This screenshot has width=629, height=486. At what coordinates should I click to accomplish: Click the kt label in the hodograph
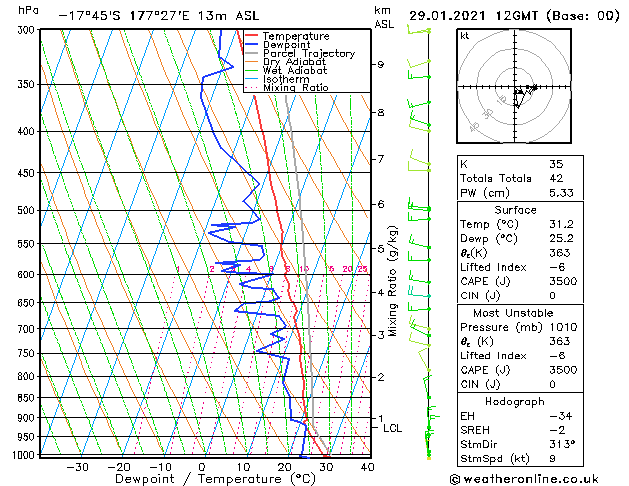[x=465, y=36]
